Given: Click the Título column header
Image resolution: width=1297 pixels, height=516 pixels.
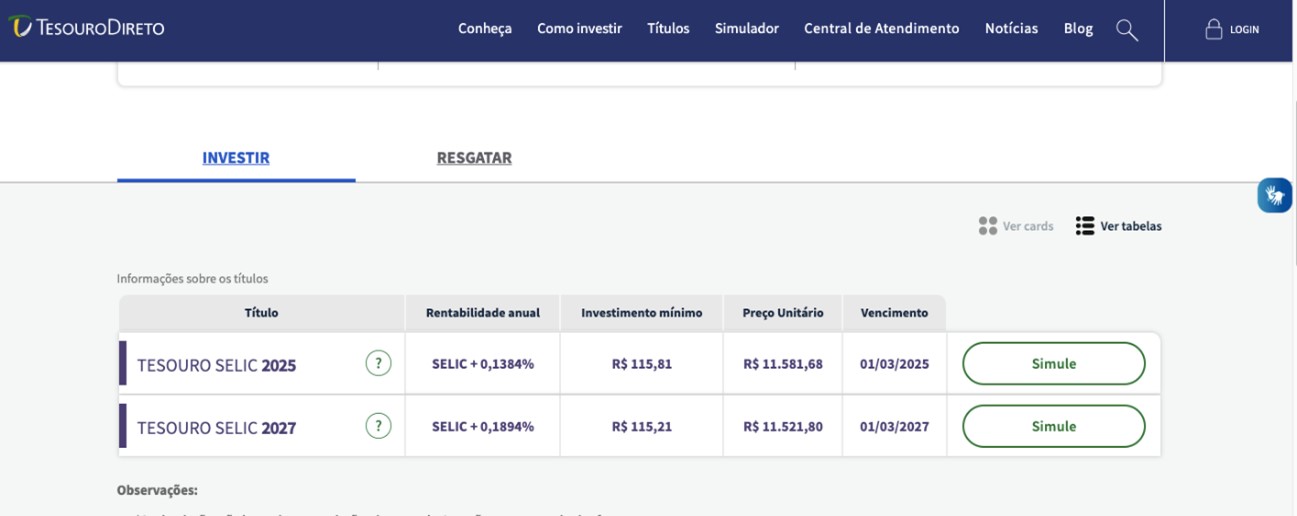Looking at the screenshot, I should point(262,313).
